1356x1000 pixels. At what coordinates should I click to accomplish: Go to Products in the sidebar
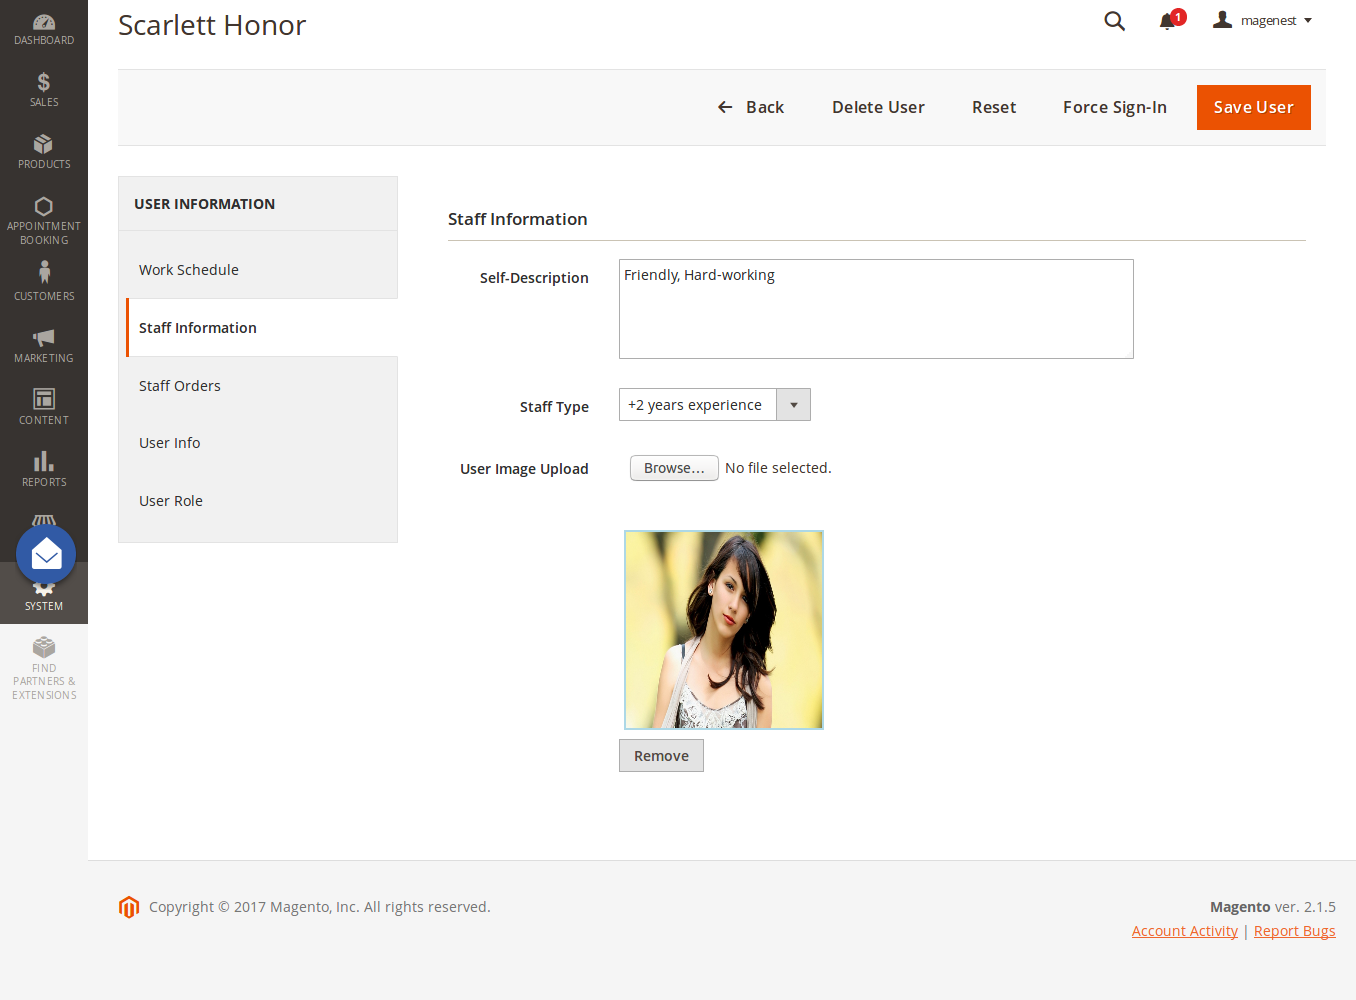click(x=44, y=151)
